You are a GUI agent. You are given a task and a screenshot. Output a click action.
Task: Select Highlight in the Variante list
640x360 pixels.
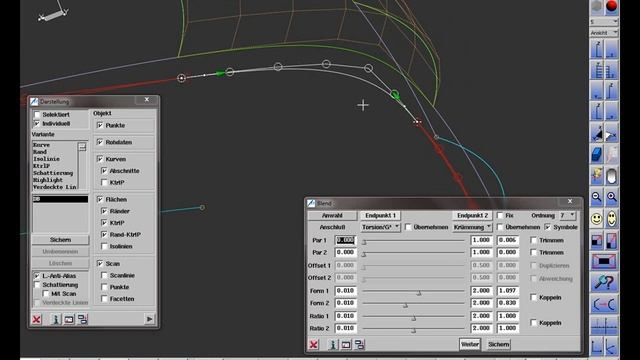(x=48, y=180)
